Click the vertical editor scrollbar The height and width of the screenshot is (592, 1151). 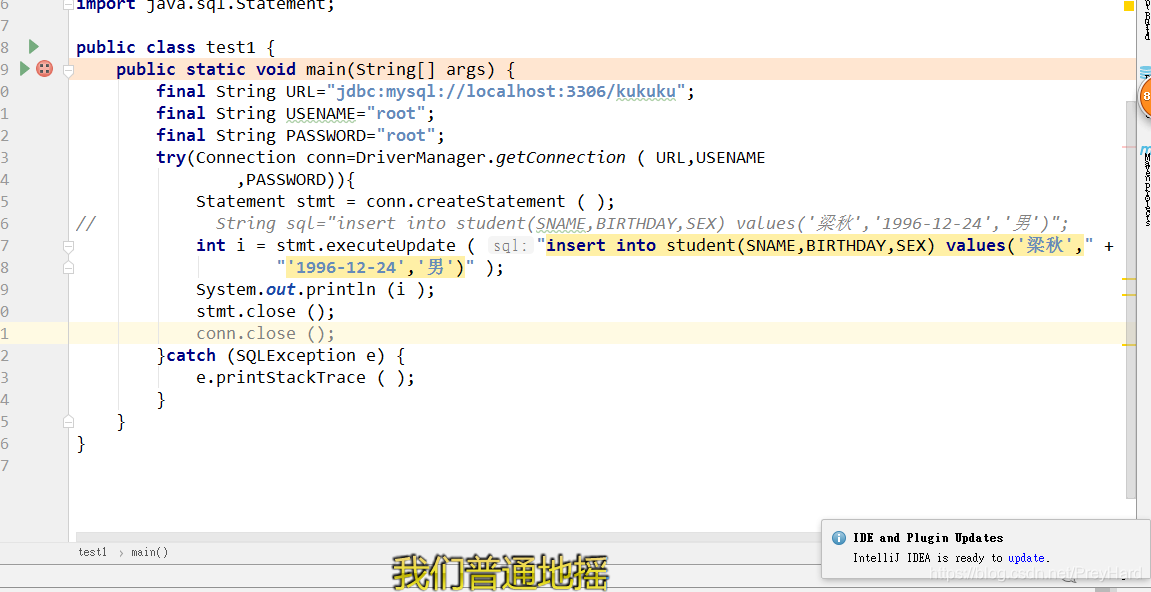click(x=1131, y=300)
